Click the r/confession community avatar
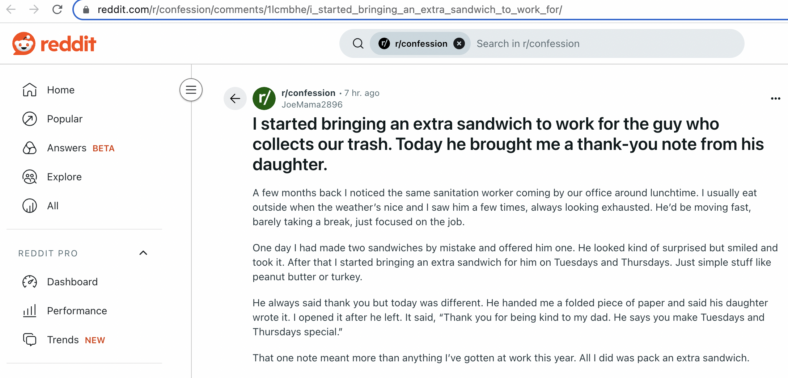The height and width of the screenshot is (378, 788). (264, 98)
